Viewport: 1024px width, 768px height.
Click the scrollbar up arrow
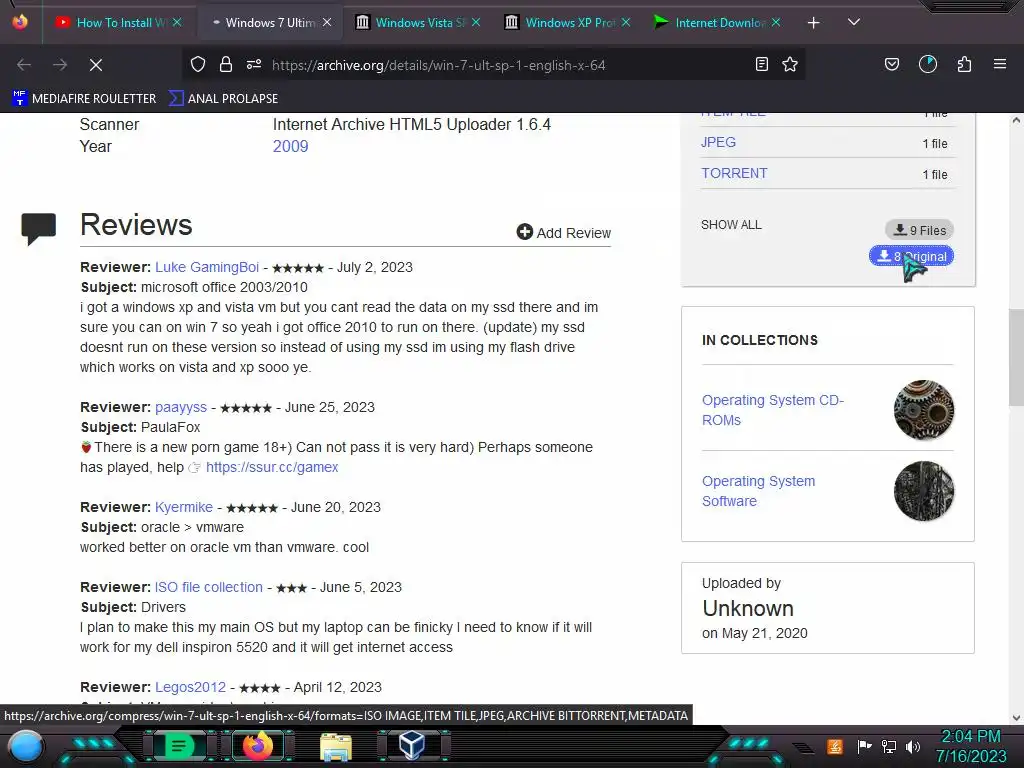click(1016, 120)
